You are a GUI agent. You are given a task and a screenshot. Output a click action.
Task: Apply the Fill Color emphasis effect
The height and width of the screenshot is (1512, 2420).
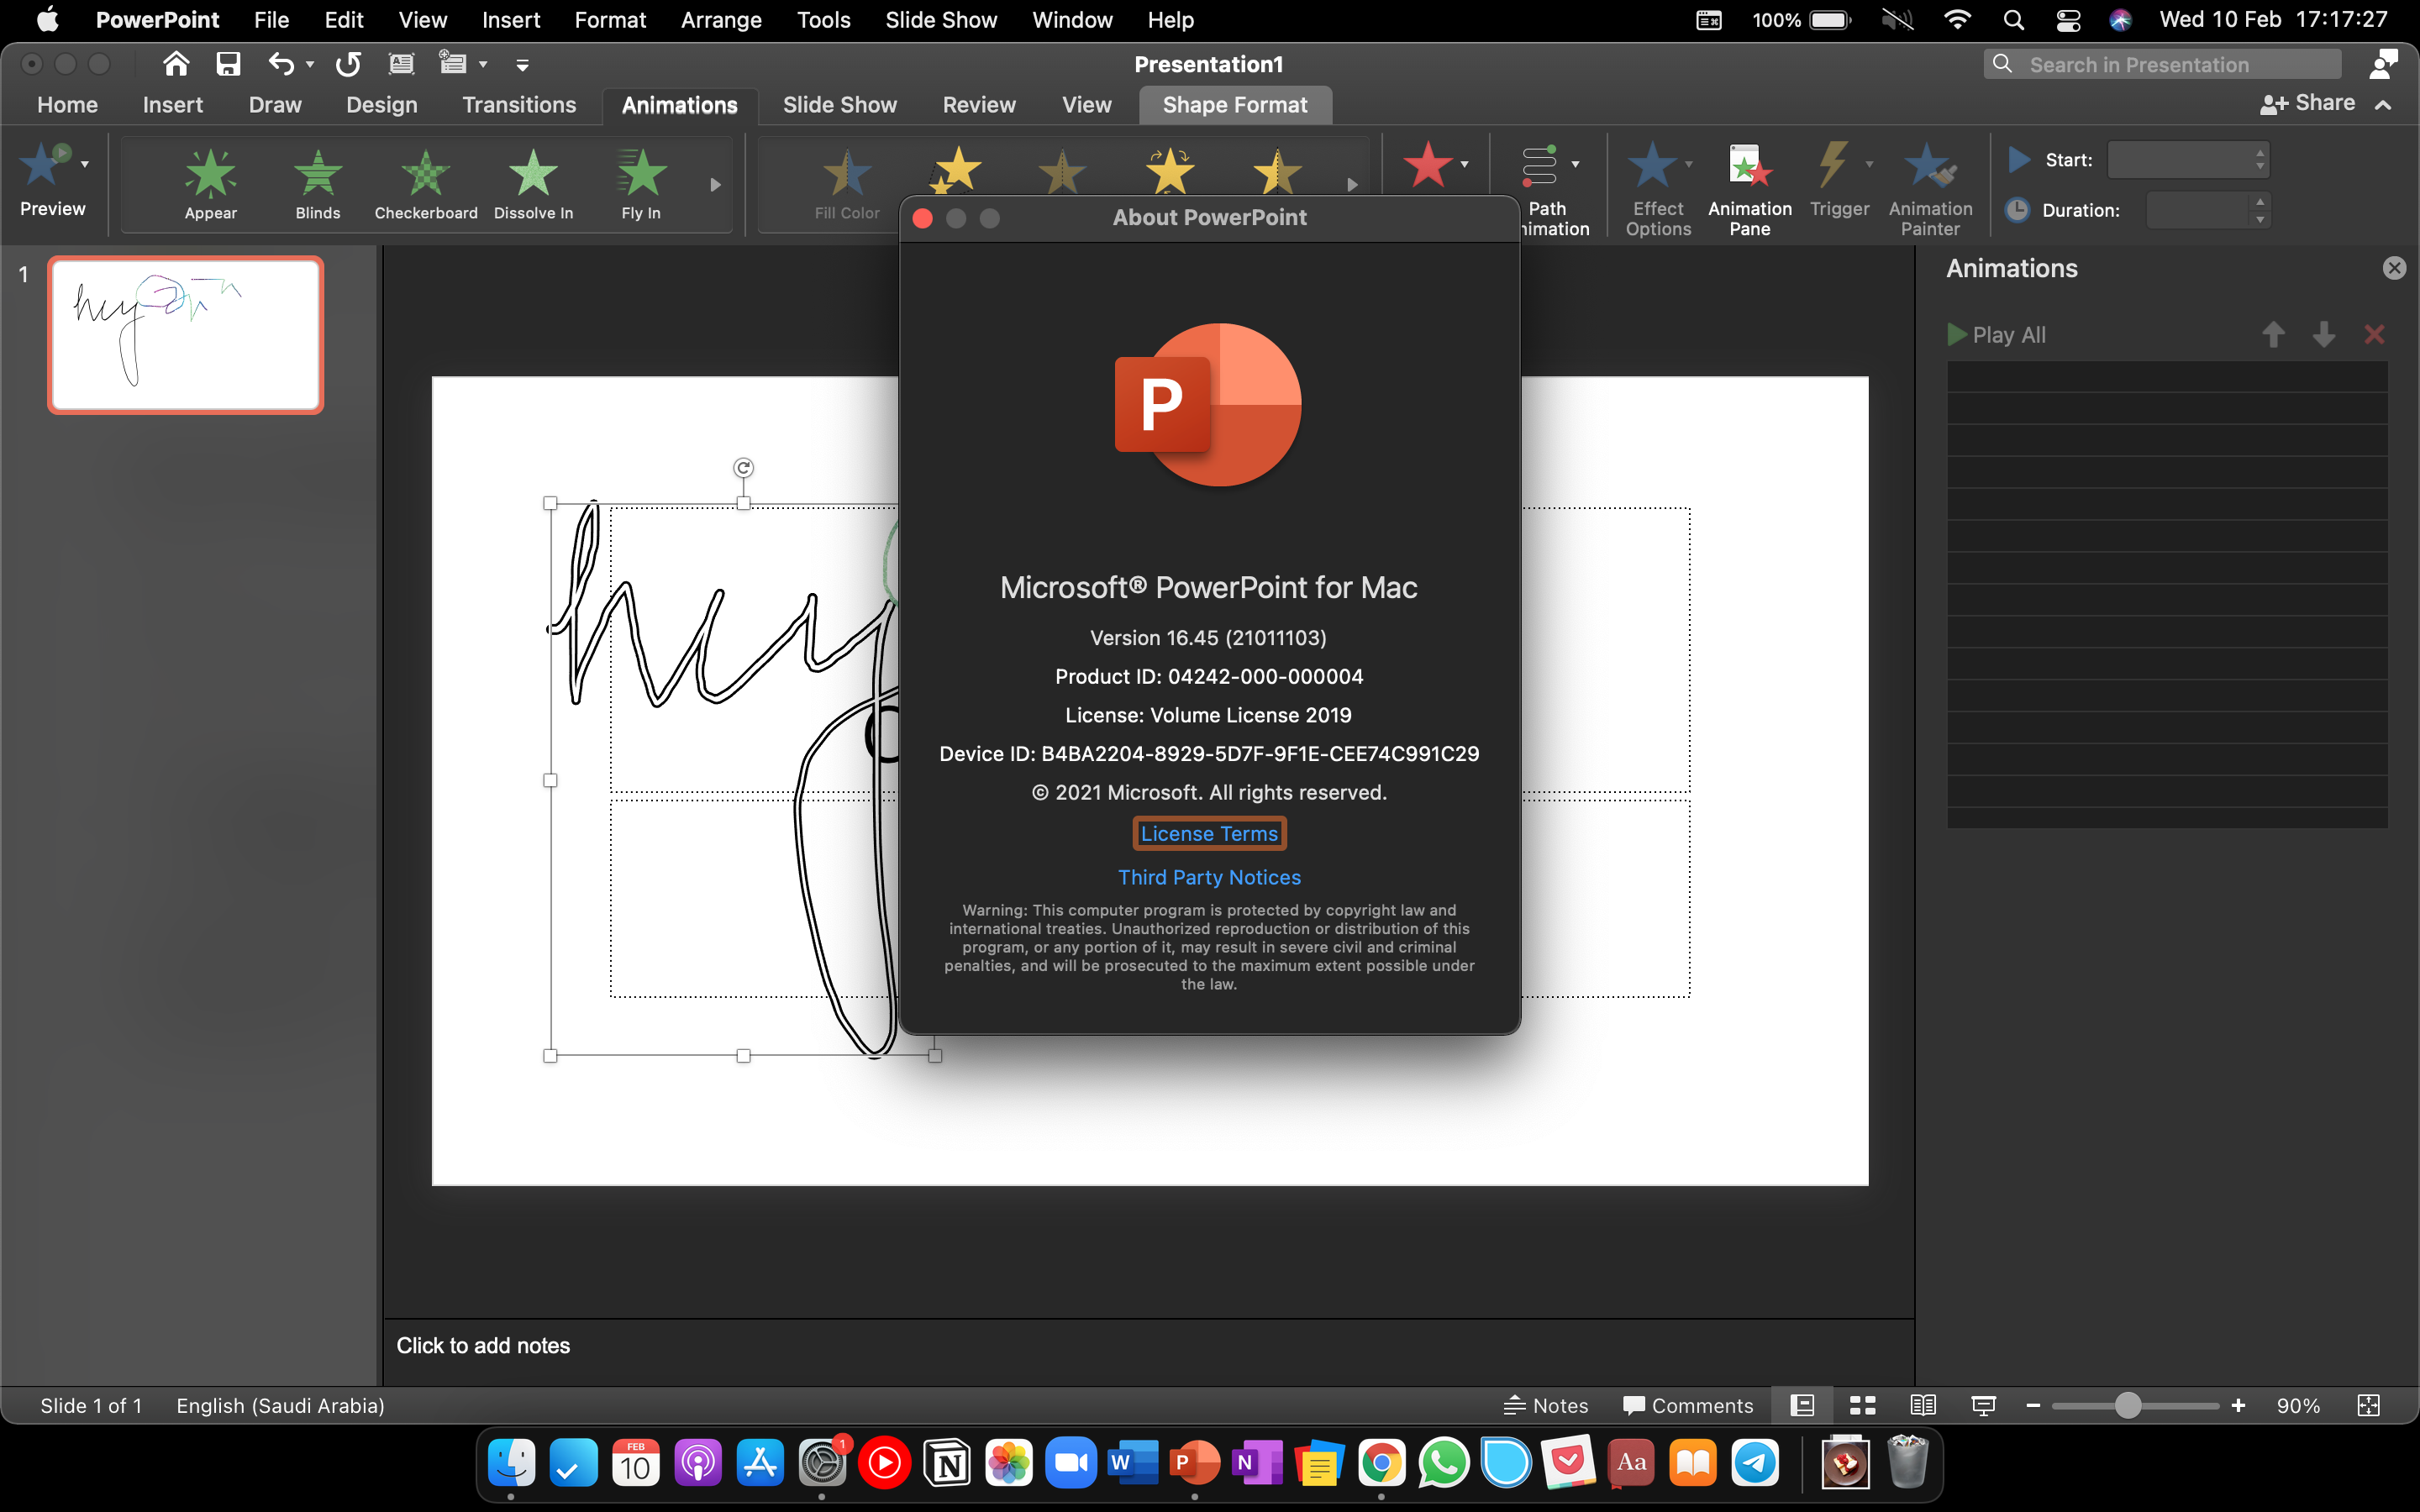[846, 184]
